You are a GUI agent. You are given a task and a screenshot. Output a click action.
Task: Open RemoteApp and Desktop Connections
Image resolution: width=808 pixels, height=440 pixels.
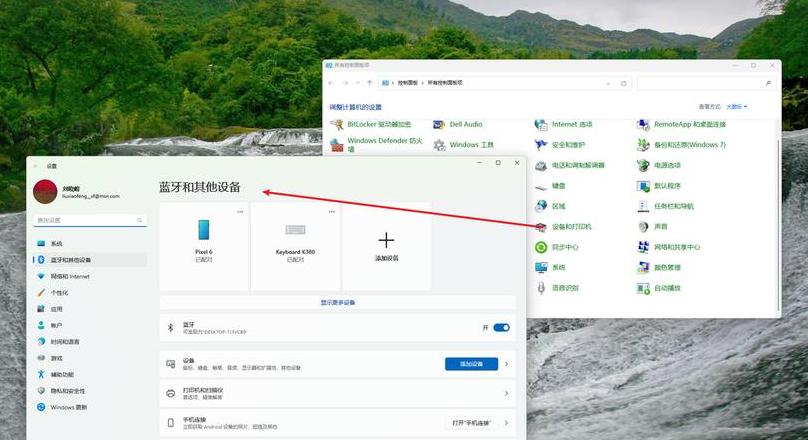pyautogui.click(x=681, y=124)
